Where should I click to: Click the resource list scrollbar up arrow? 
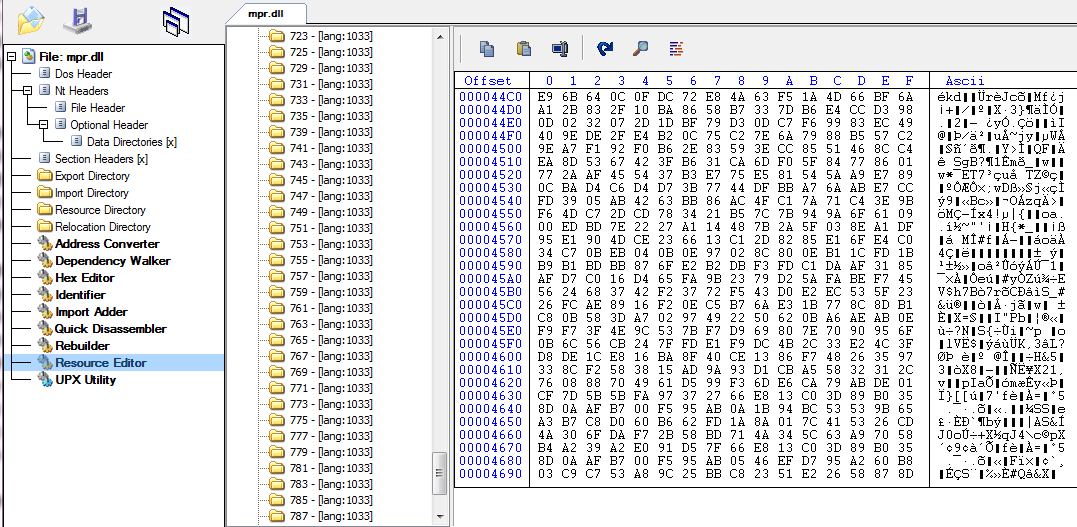[x=438, y=36]
